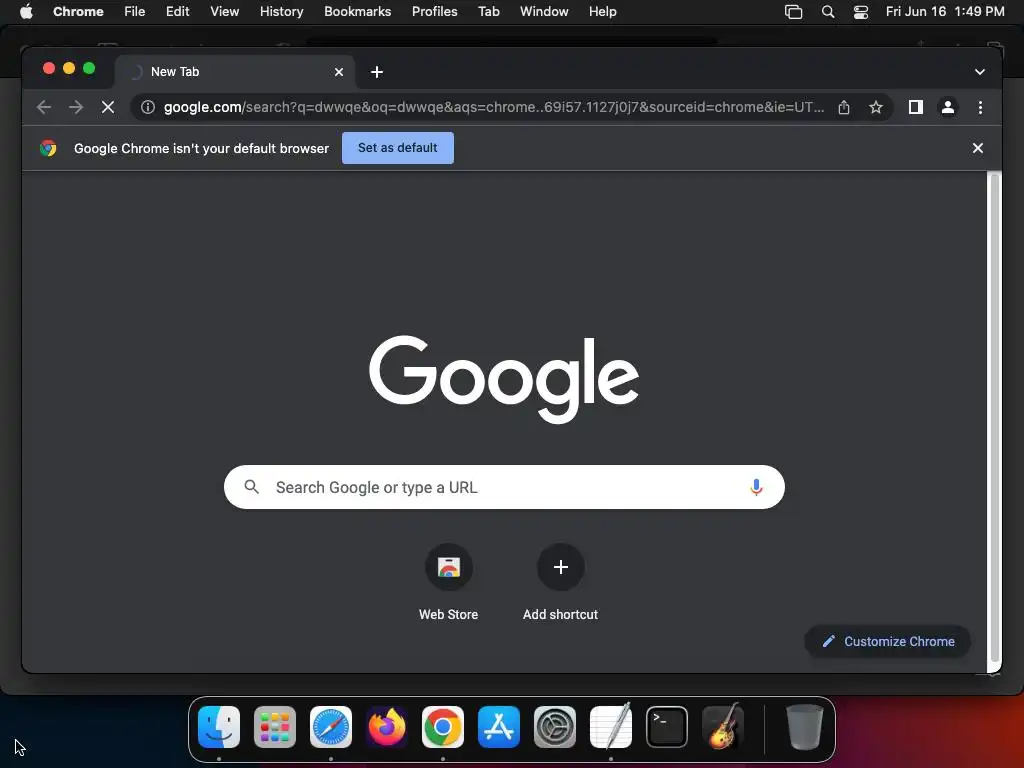1024x768 pixels.
Task: Click the address bar URL text
Action: (x=494, y=107)
